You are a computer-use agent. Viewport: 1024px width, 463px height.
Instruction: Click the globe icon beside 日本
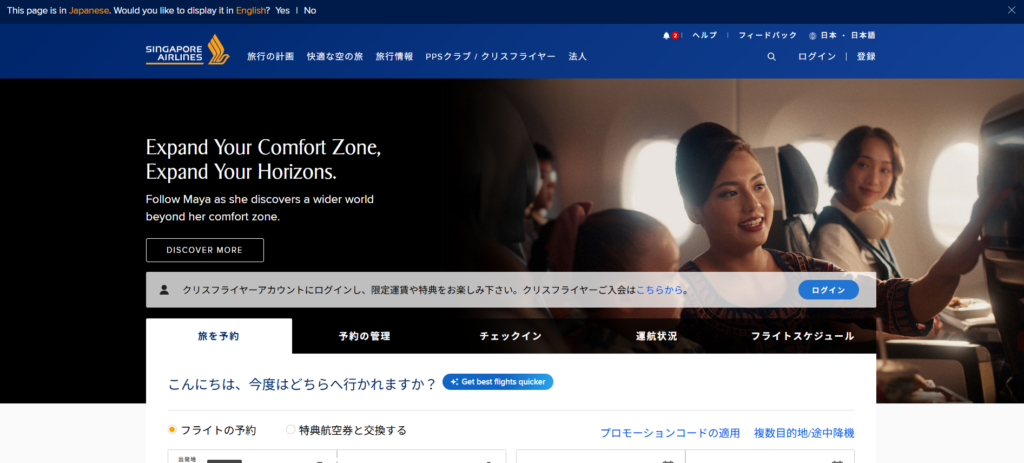pyautogui.click(x=812, y=36)
